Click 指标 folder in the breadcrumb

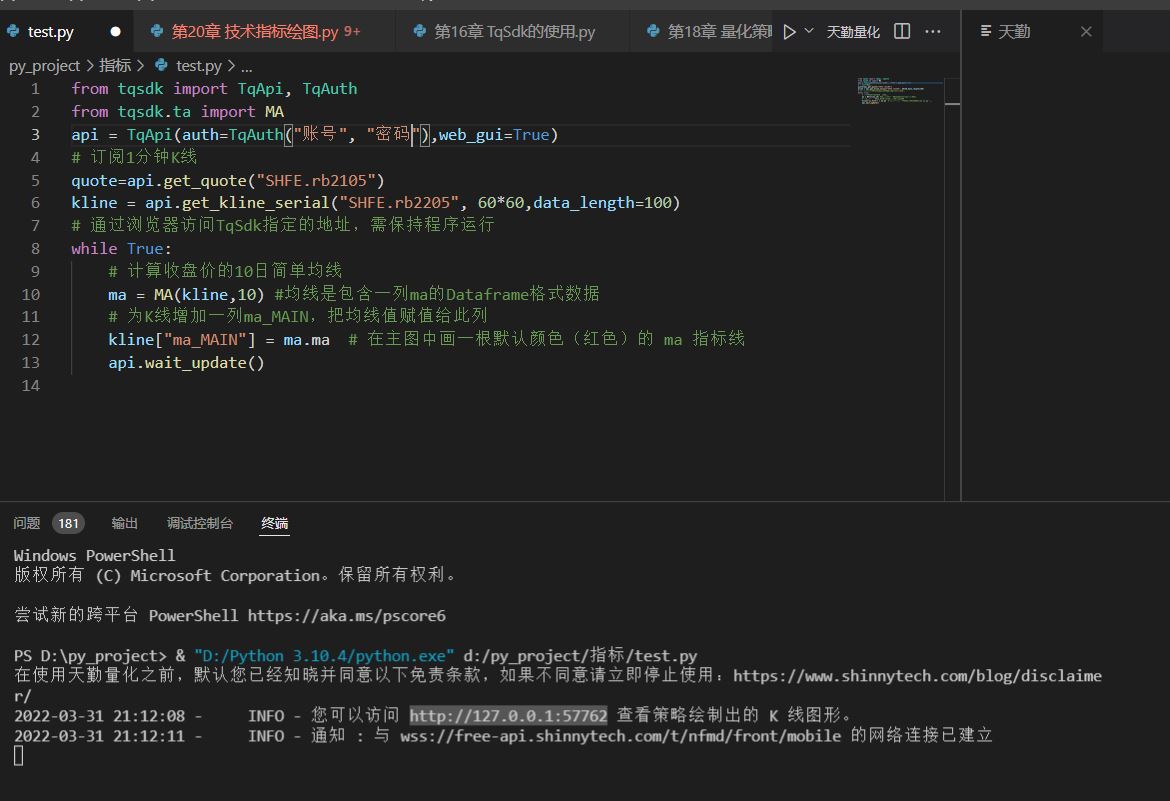click(115, 66)
